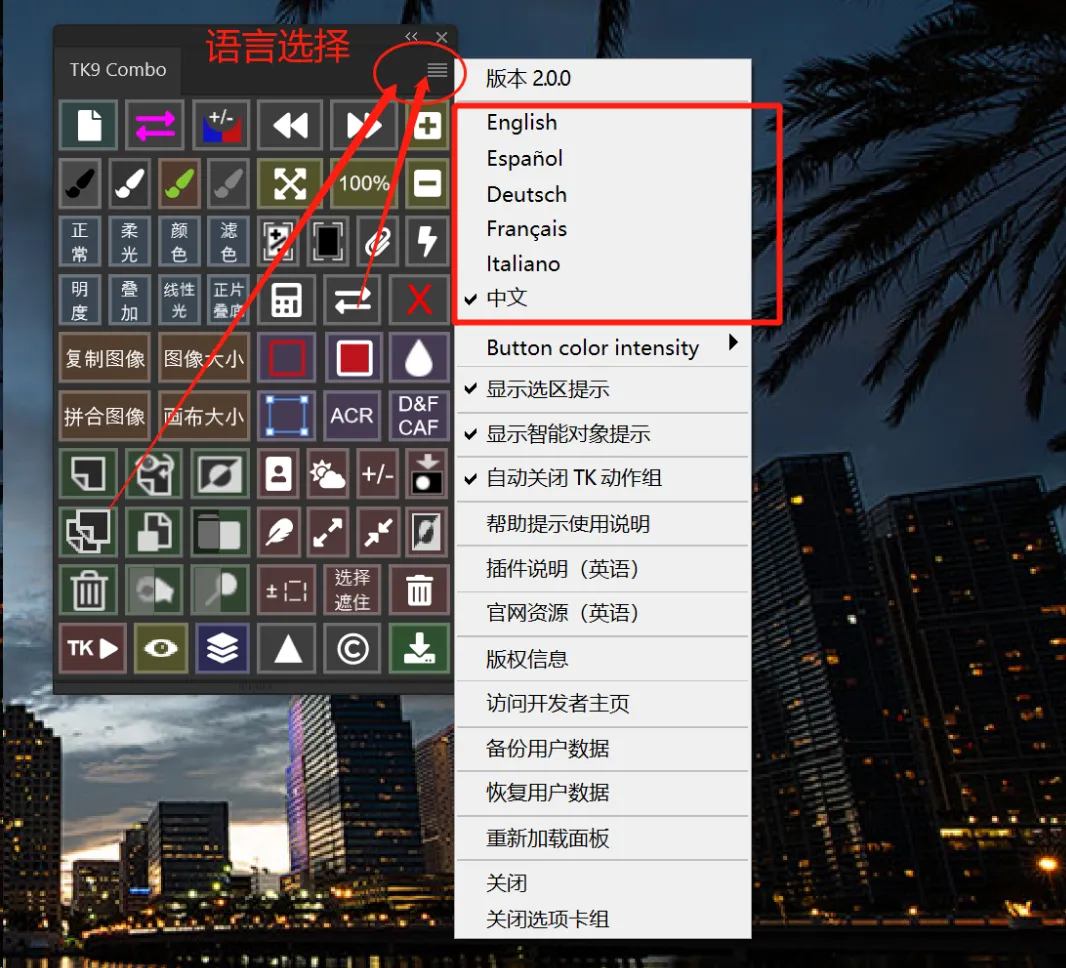Image resolution: width=1066 pixels, height=968 pixels.
Task: Open the panel hamburger menu
Action: [x=435, y=70]
